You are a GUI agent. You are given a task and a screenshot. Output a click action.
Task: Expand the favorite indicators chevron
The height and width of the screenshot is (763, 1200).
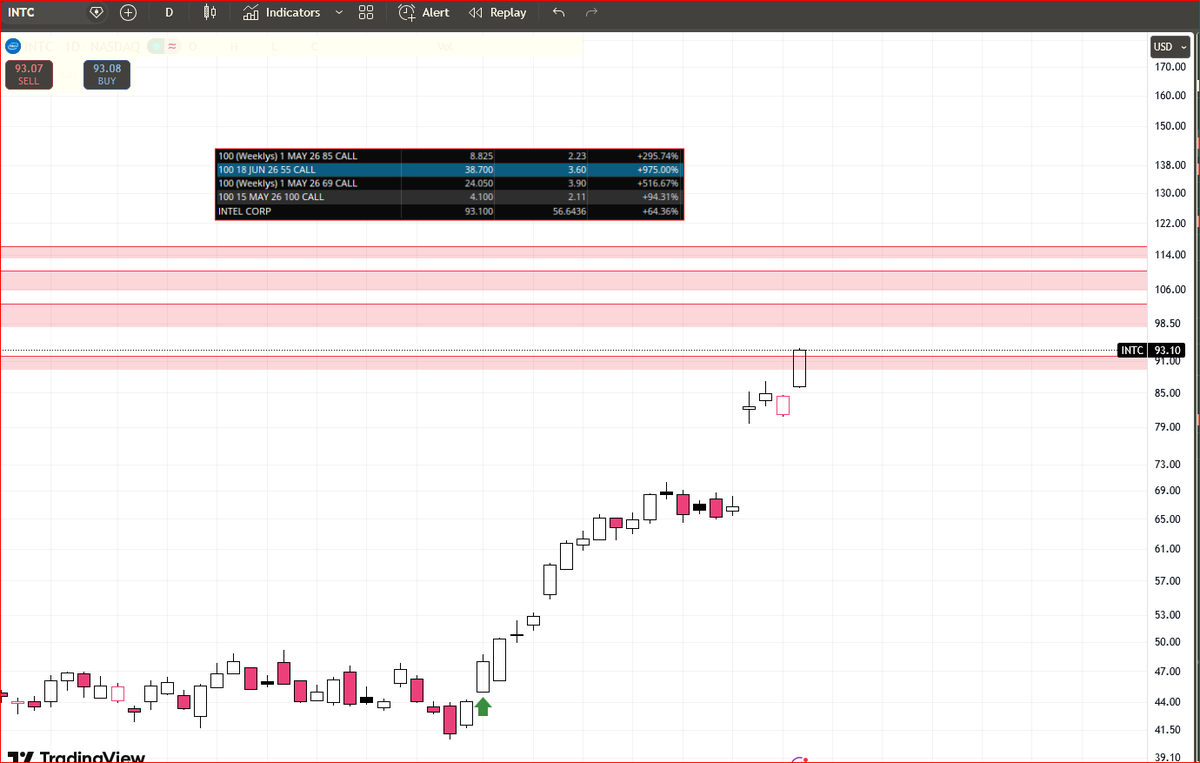(x=338, y=13)
